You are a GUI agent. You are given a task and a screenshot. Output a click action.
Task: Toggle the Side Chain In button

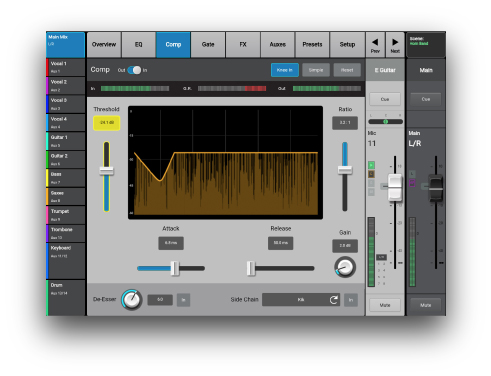coord(351,300)
